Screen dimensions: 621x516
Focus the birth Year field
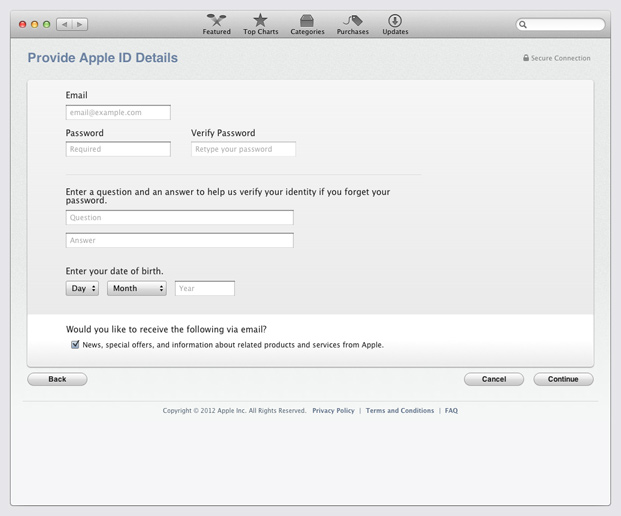[205, 288]
